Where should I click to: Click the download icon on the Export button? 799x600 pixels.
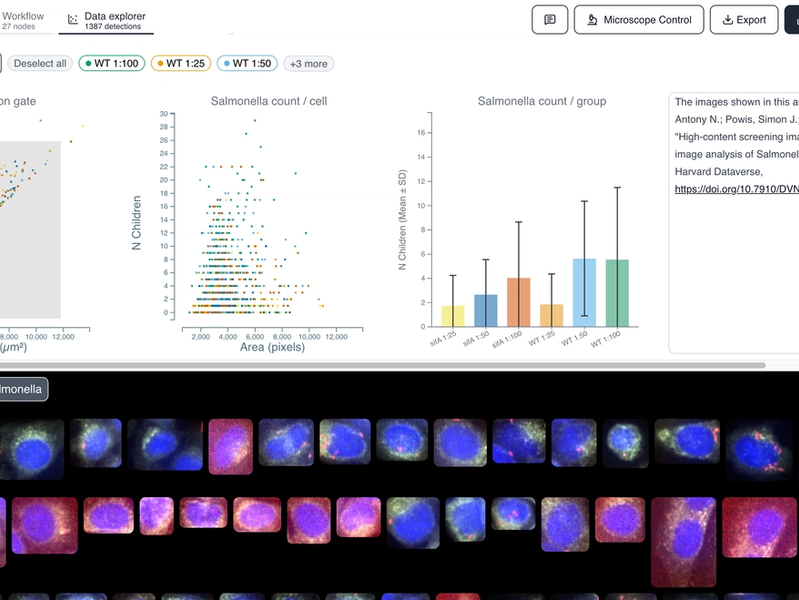coord(728,20)
